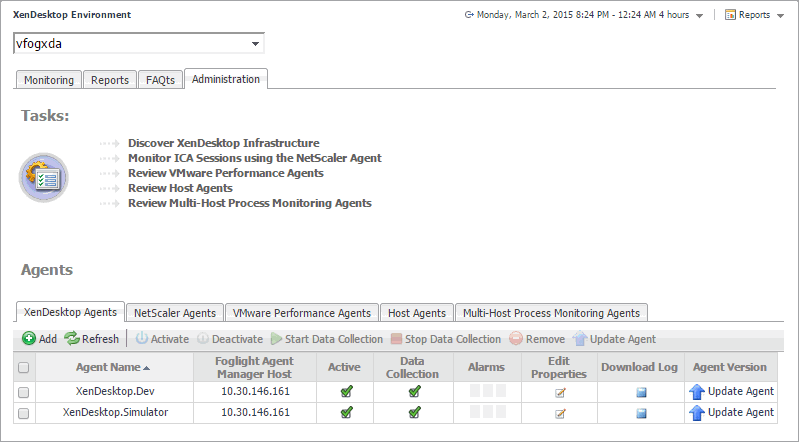Click the Agent Version column header
The image size is (799, 442).
click(730, 367)
